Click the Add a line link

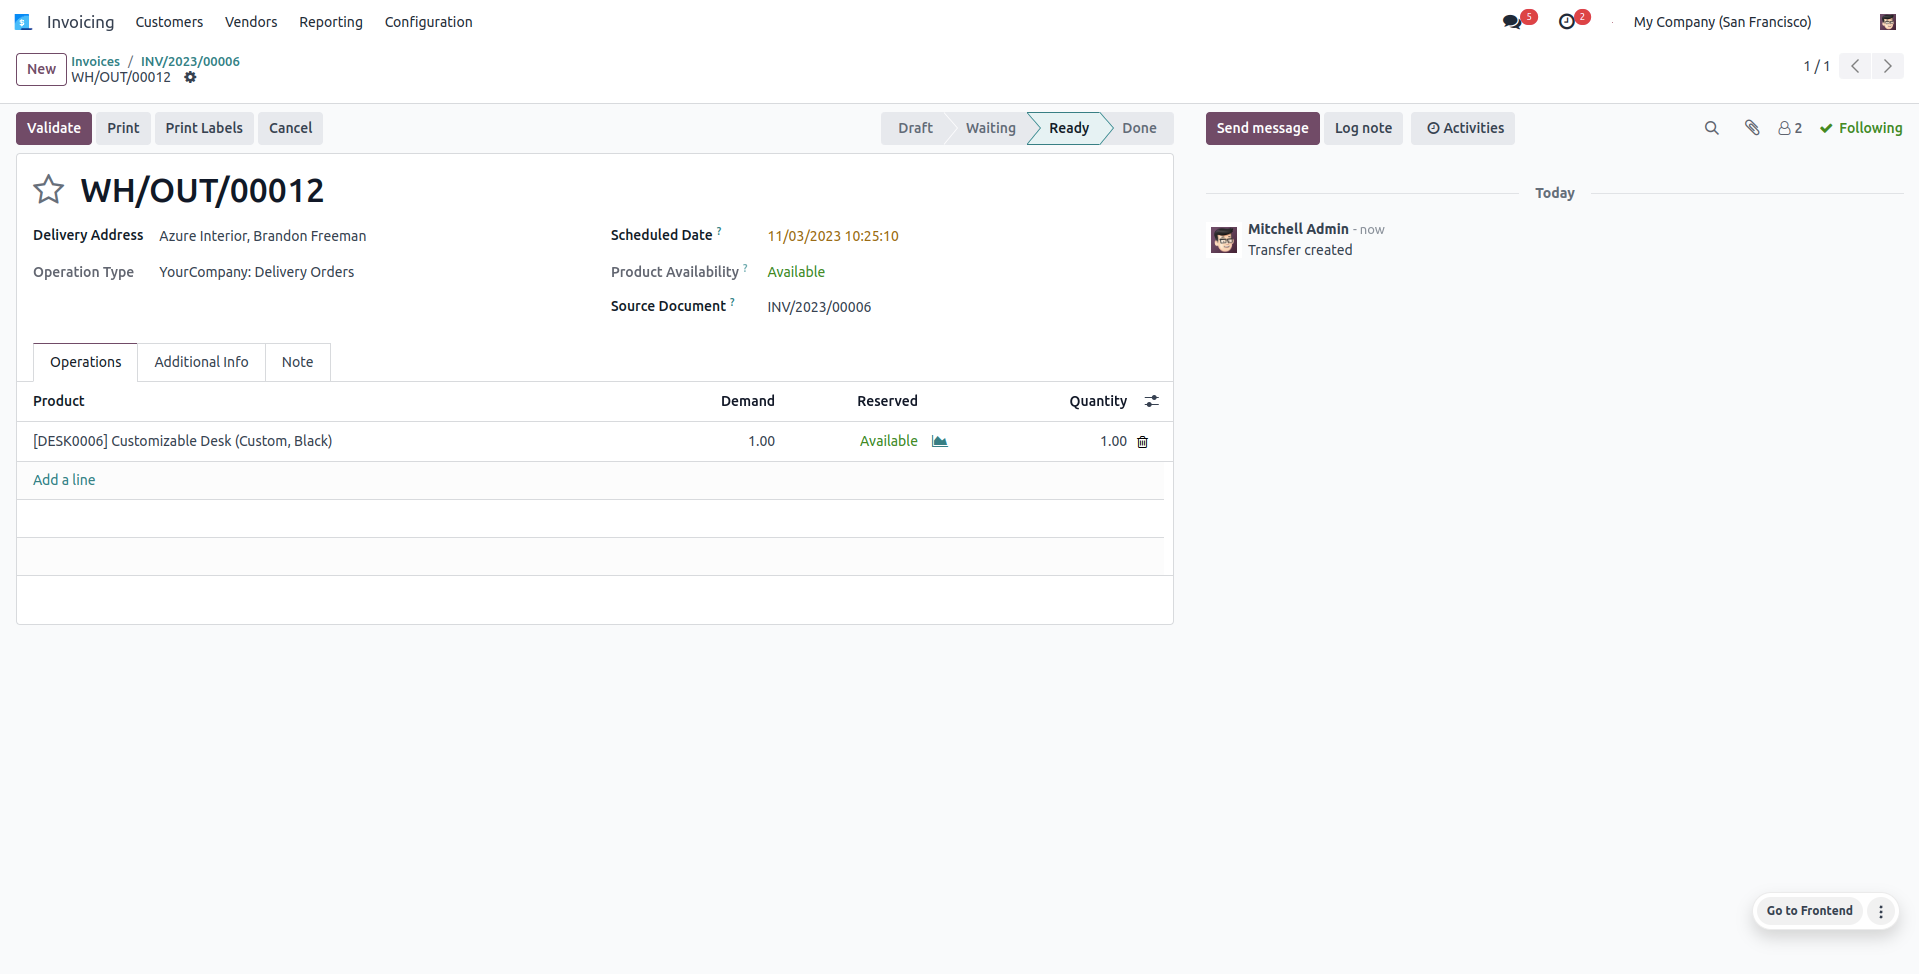(64, 480)
